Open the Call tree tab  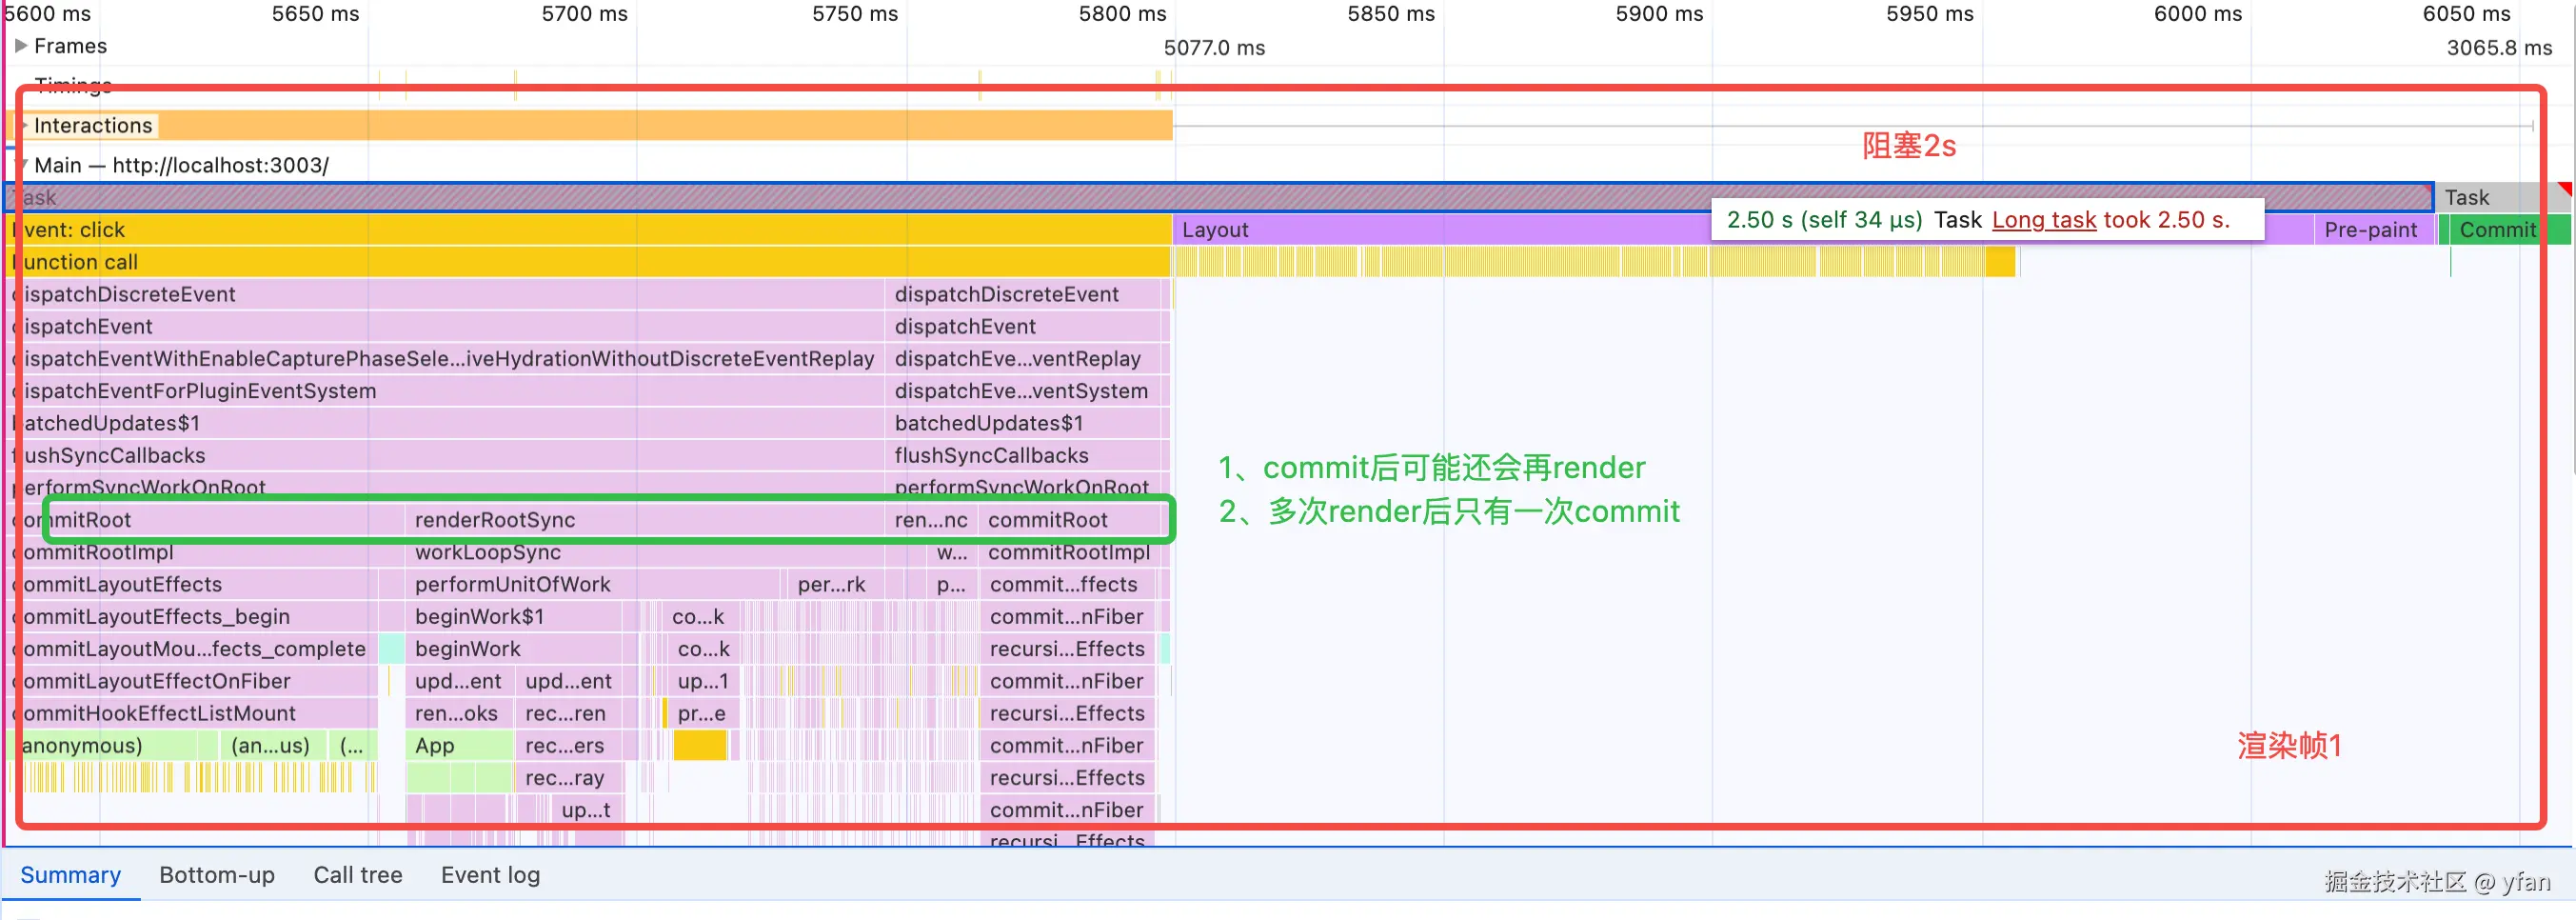(358, 875)
